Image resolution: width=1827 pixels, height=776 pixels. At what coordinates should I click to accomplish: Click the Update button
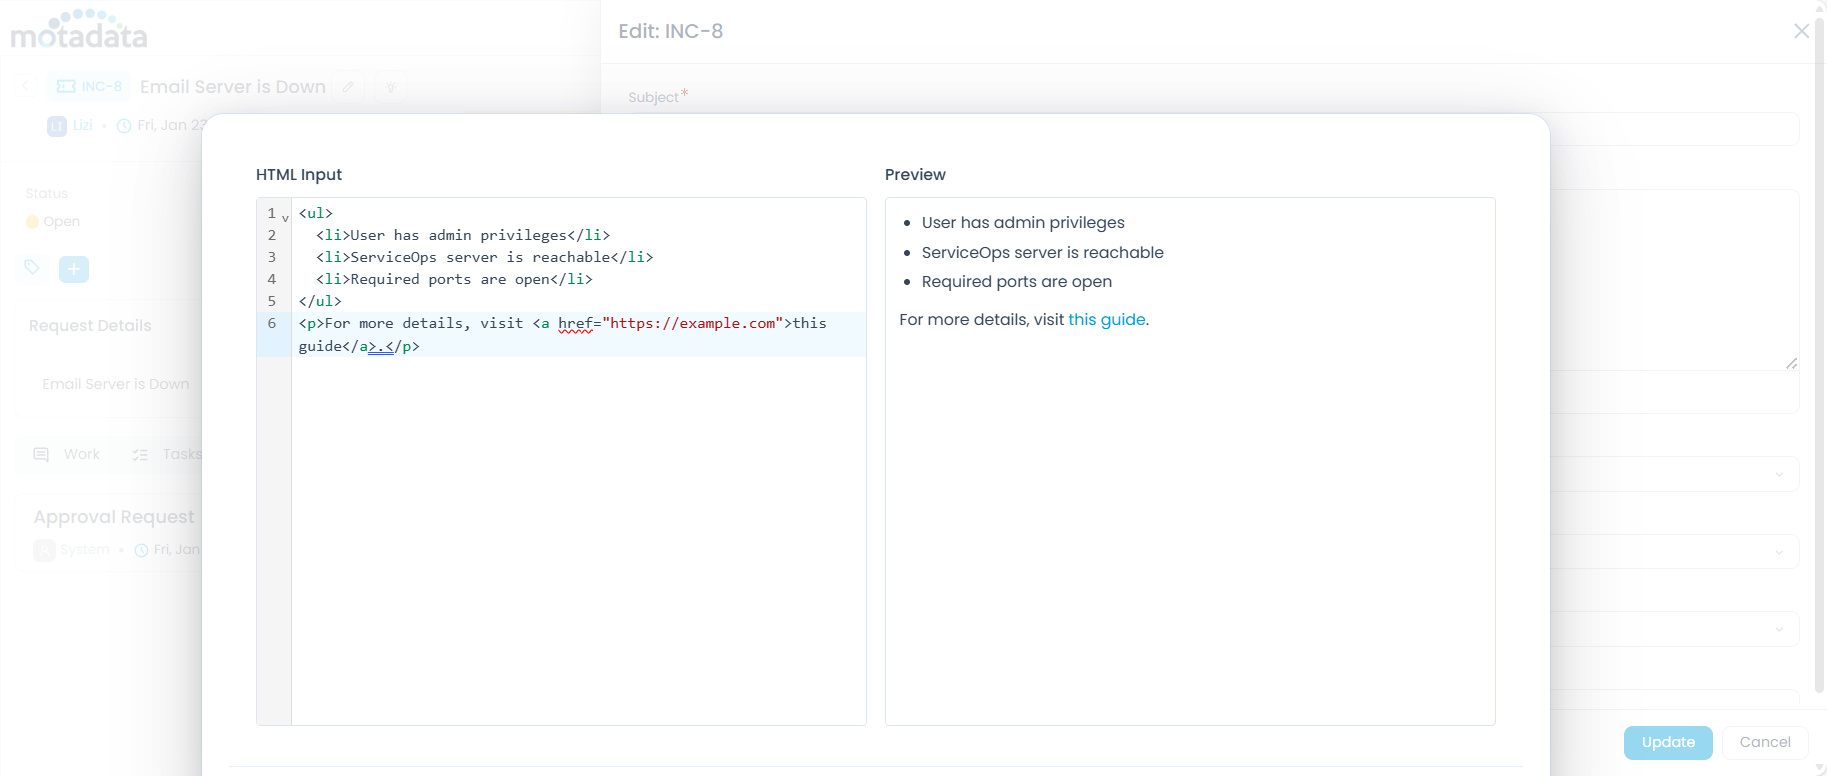(x=1667, y=742)
